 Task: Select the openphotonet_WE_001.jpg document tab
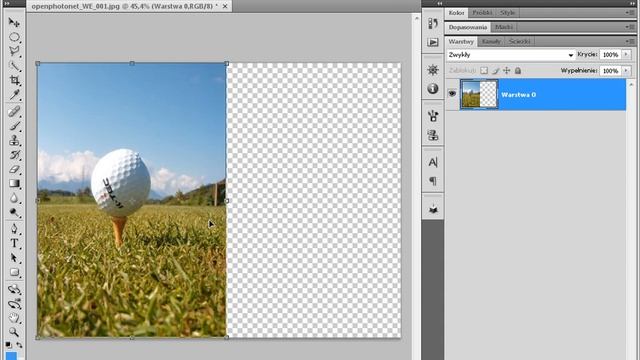click(x=124, y=6)
